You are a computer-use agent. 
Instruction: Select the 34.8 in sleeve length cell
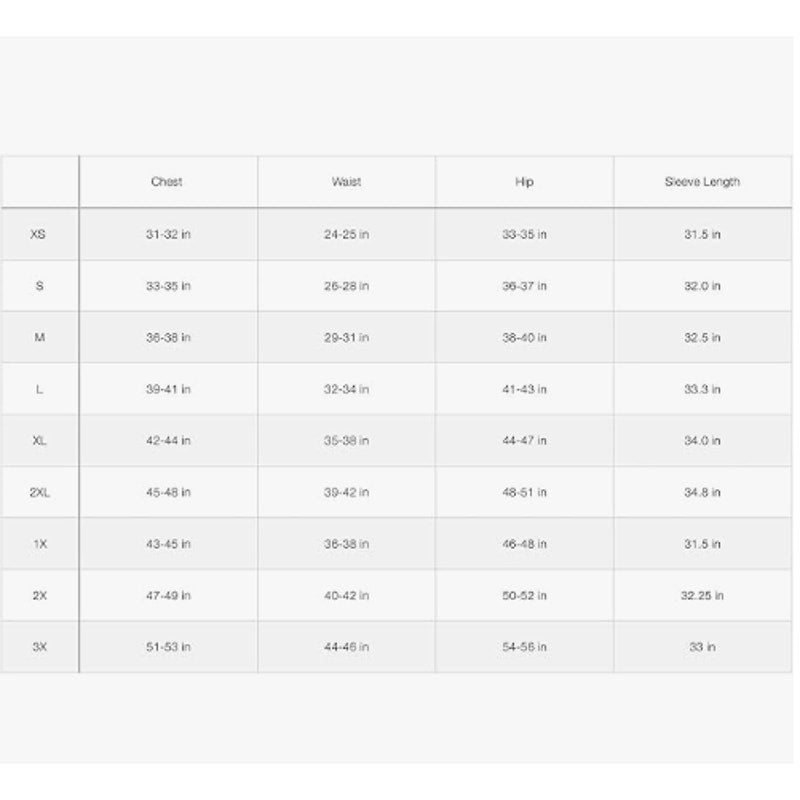[703, 492]
